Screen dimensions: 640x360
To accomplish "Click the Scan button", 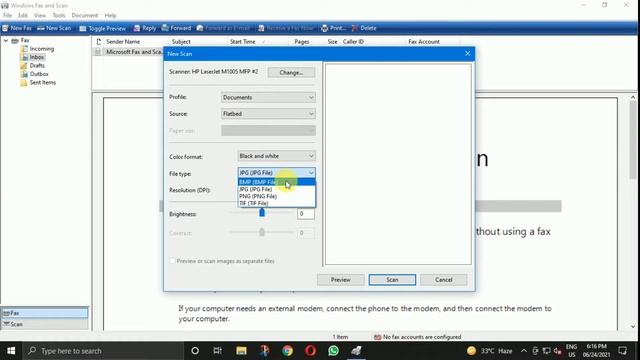I will pyautogui.click(x=392, y=280).
